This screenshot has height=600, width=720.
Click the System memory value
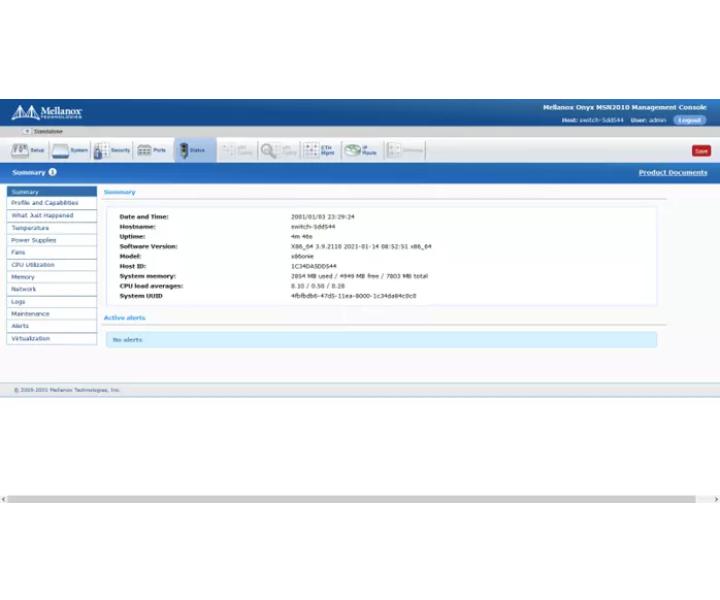(359, 276)
